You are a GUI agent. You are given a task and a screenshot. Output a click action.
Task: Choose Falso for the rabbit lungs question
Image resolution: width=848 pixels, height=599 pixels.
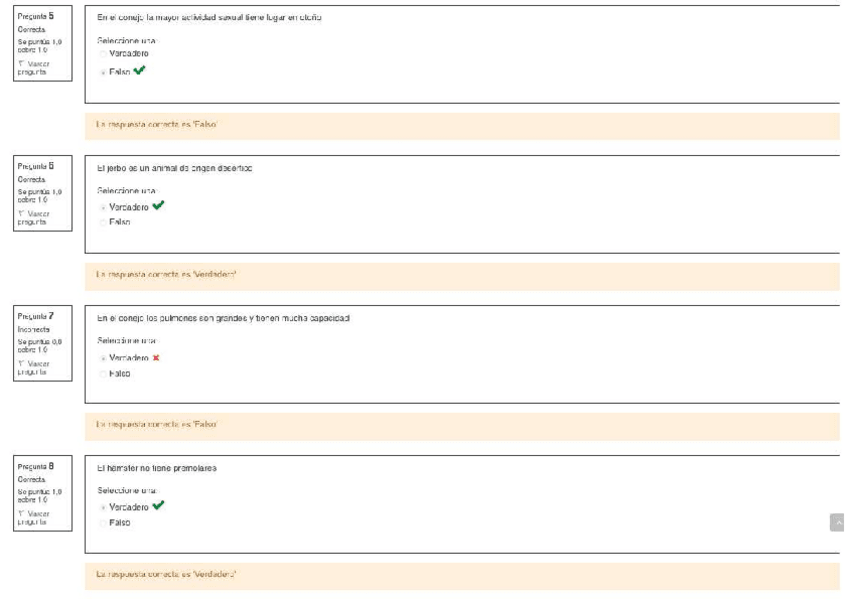click(x=102, y=373)
